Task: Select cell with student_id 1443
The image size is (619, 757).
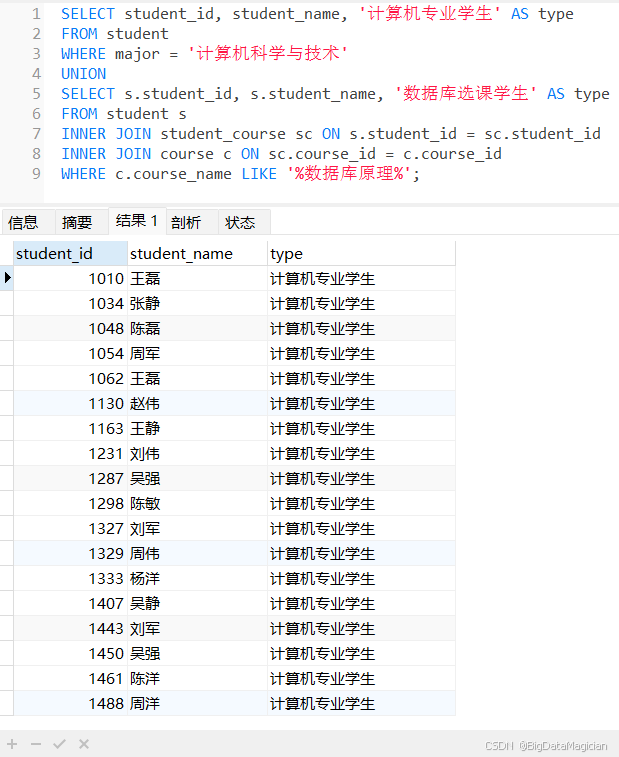Action: (70, 629)
